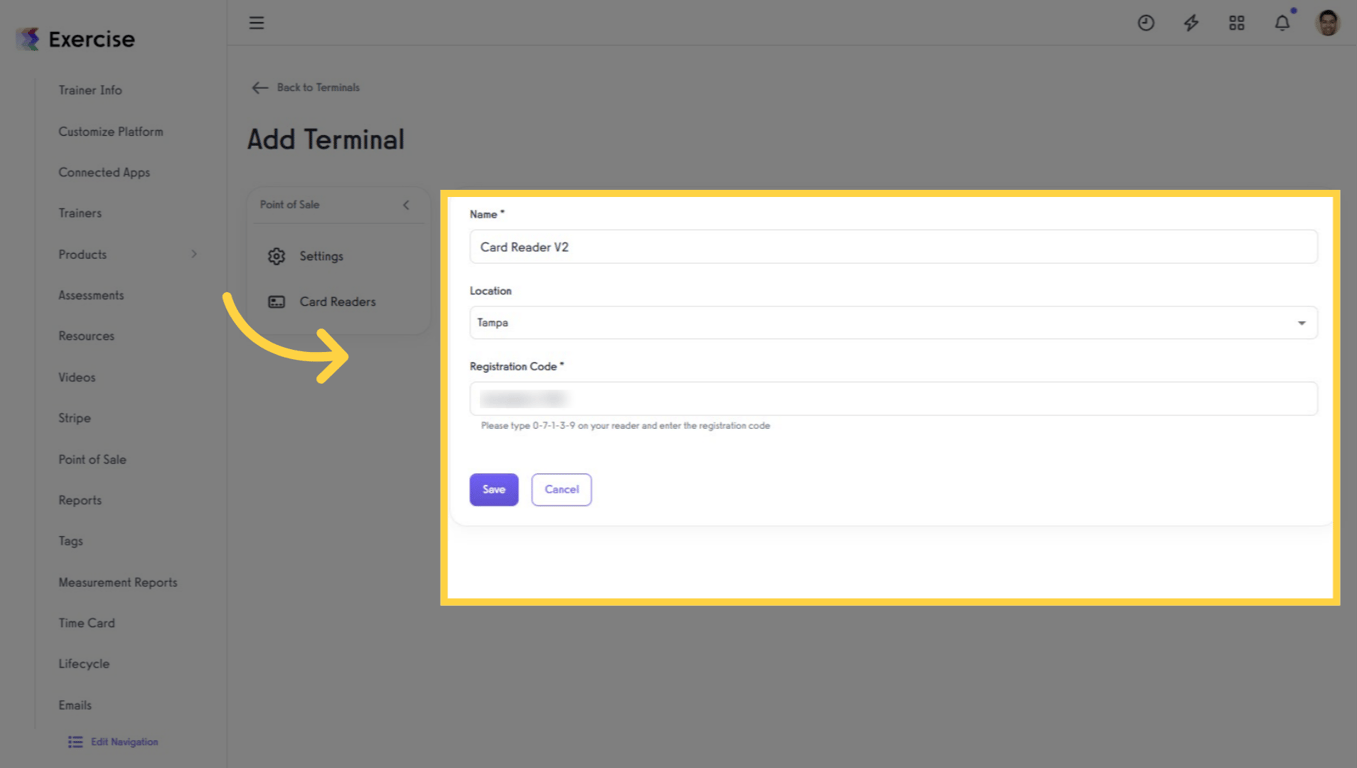Open the apps grid icon

[x=1237, y=22]
